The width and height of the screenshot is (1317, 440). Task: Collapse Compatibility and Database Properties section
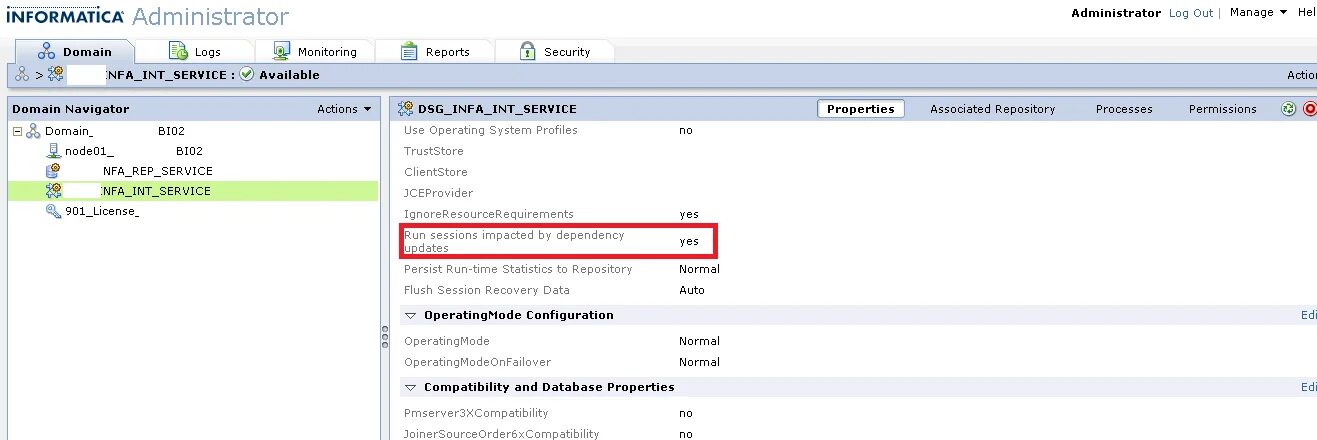(x=409, y=387)
